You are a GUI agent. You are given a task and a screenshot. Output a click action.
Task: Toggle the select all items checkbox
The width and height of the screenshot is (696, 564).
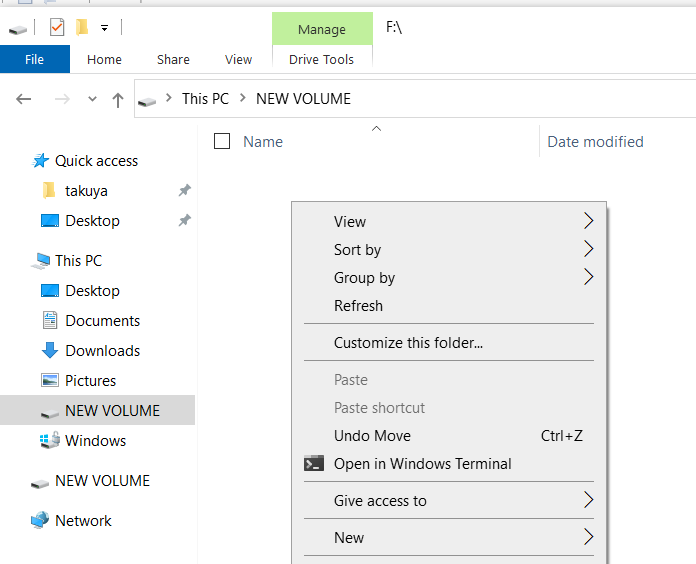[x=222, y=141]
